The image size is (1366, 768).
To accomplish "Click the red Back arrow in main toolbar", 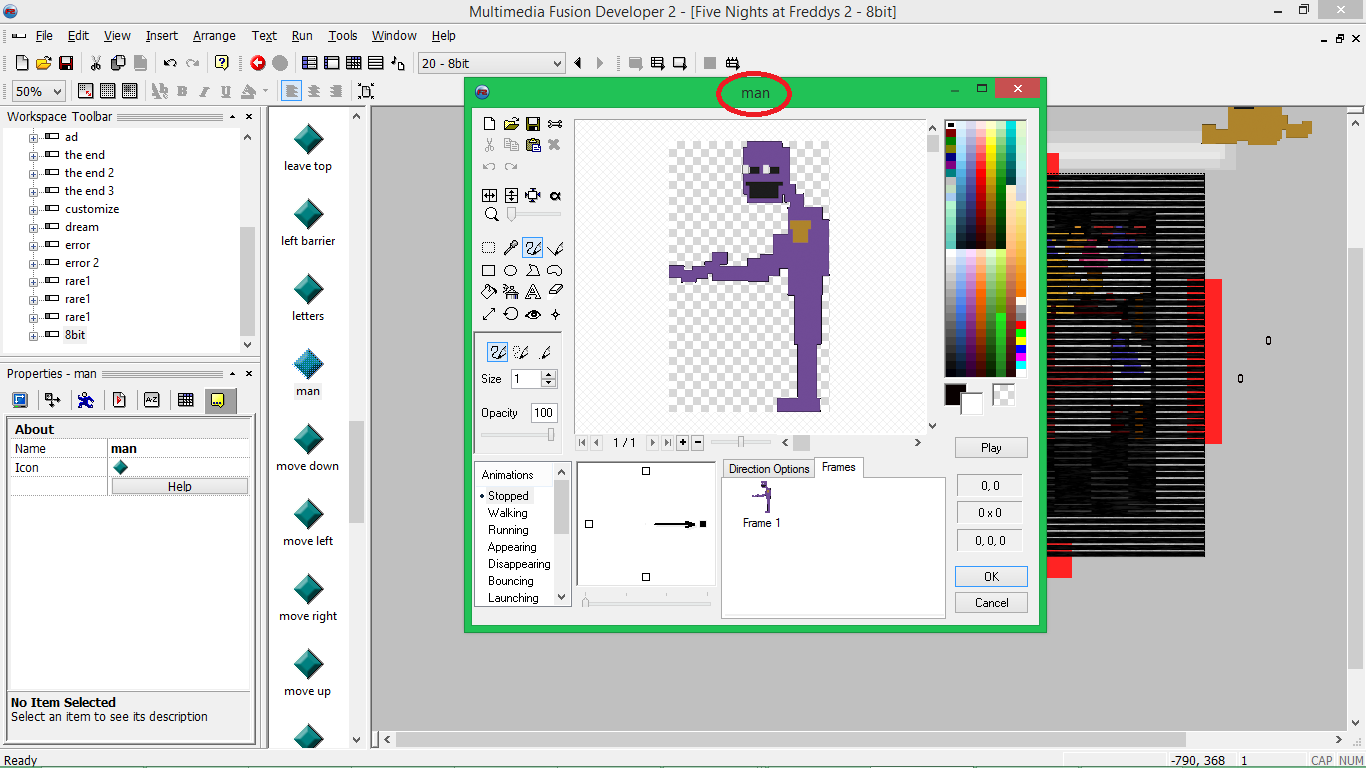I will click(x=258, y=63).
